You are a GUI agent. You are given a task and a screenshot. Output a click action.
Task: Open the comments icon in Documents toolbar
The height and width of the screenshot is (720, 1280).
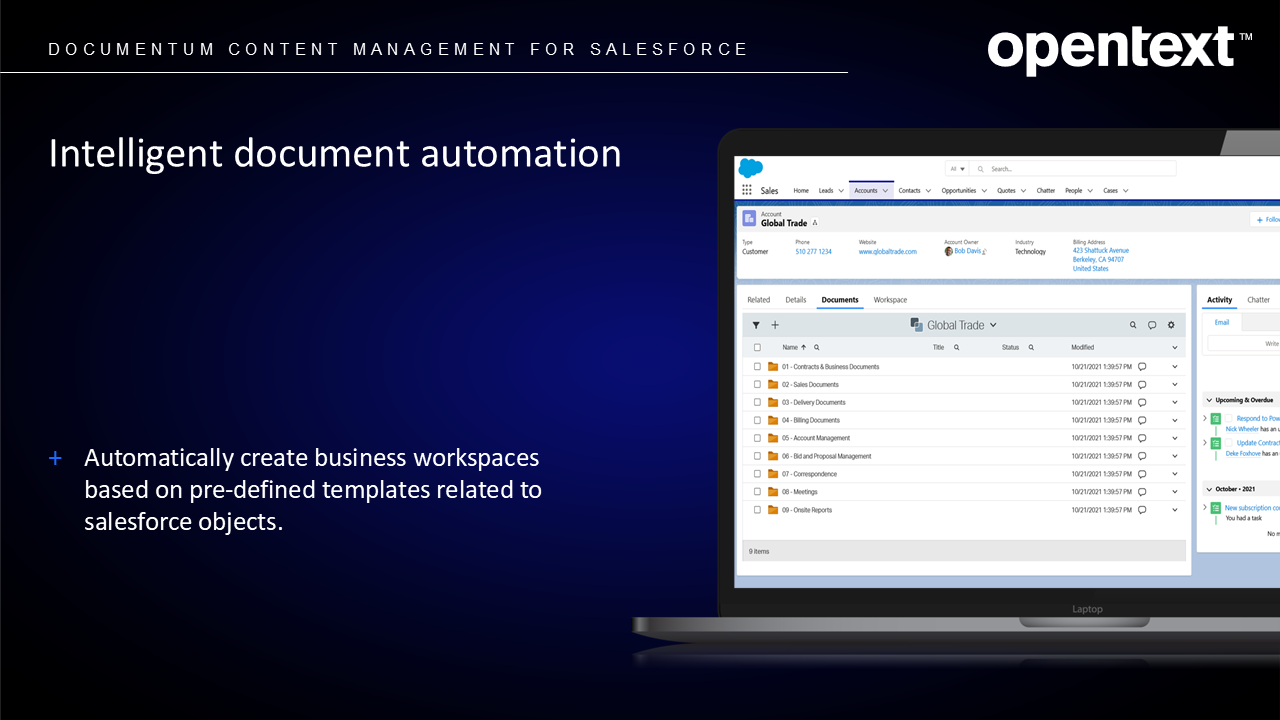[x=1152, y=325]
